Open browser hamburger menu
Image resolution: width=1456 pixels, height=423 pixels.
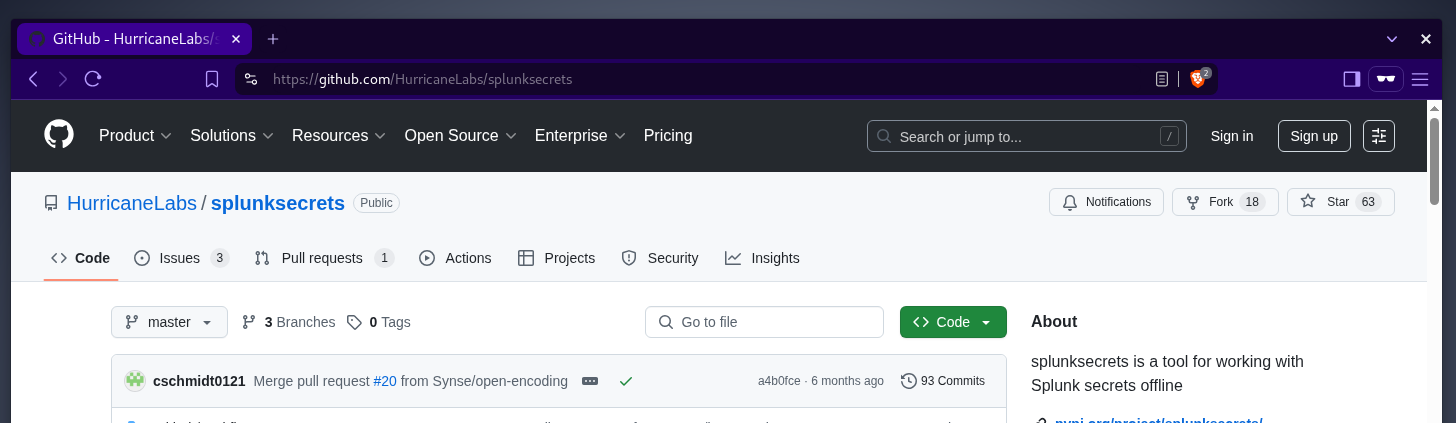click(1420, 79)
